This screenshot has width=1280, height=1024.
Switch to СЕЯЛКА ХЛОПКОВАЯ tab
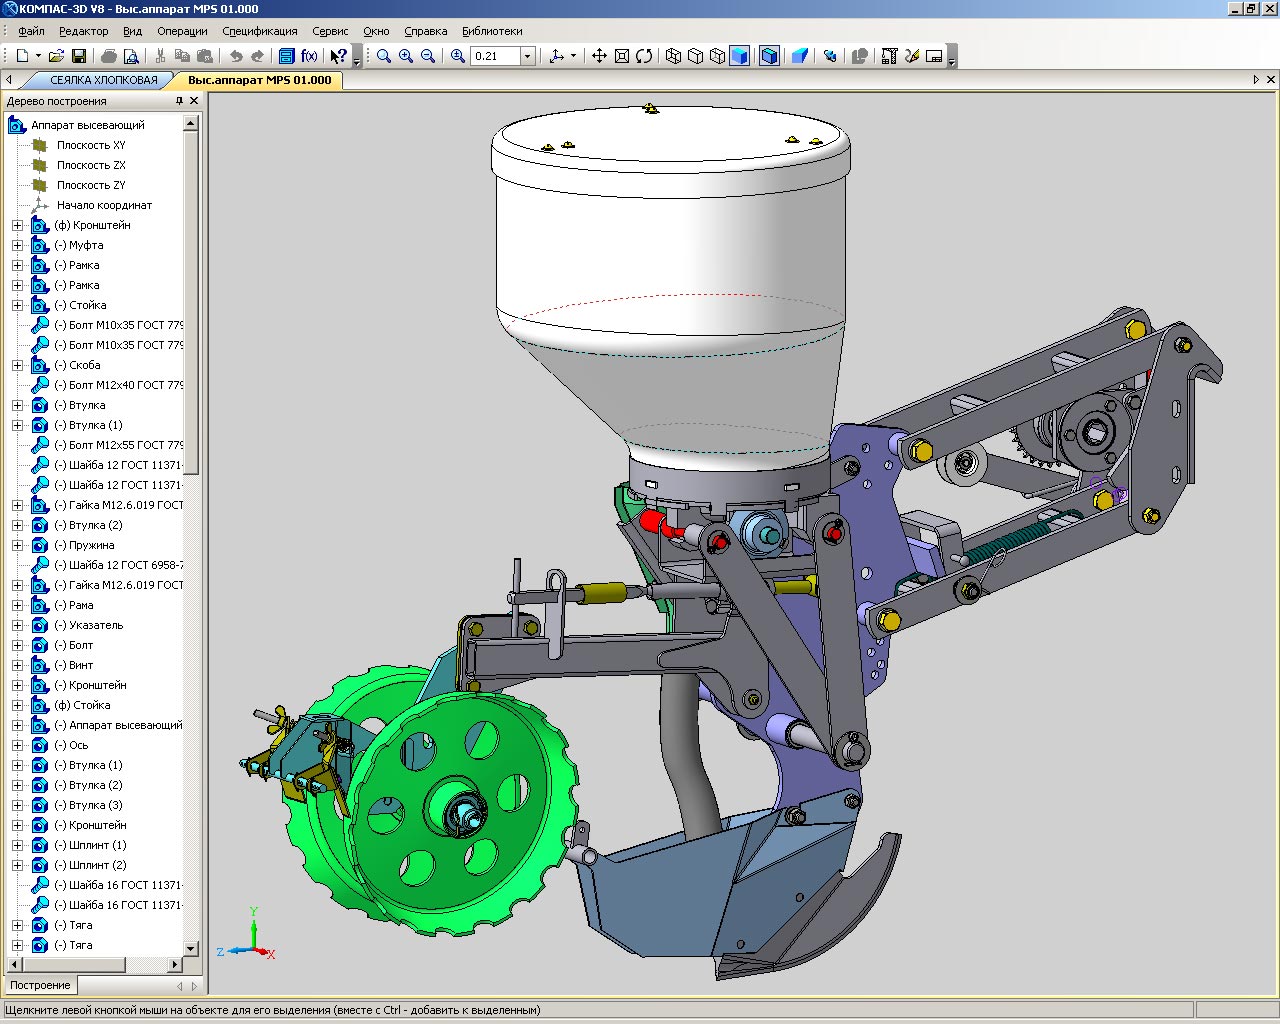[x=104, y=80]
